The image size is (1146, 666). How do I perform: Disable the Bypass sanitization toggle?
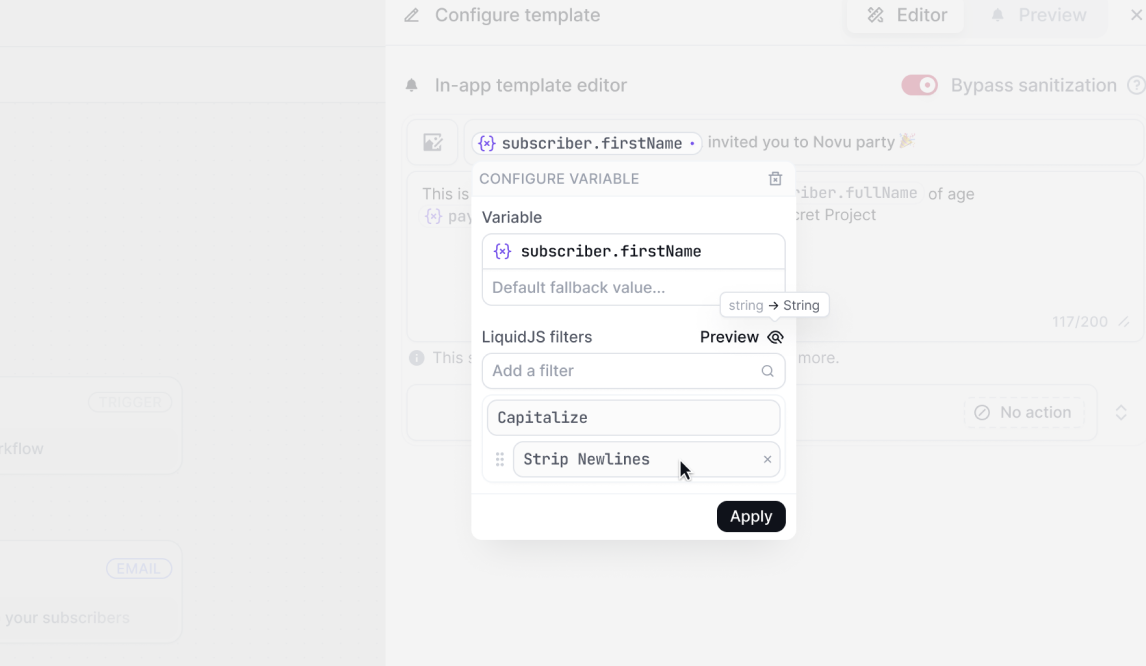pos(919,85)
